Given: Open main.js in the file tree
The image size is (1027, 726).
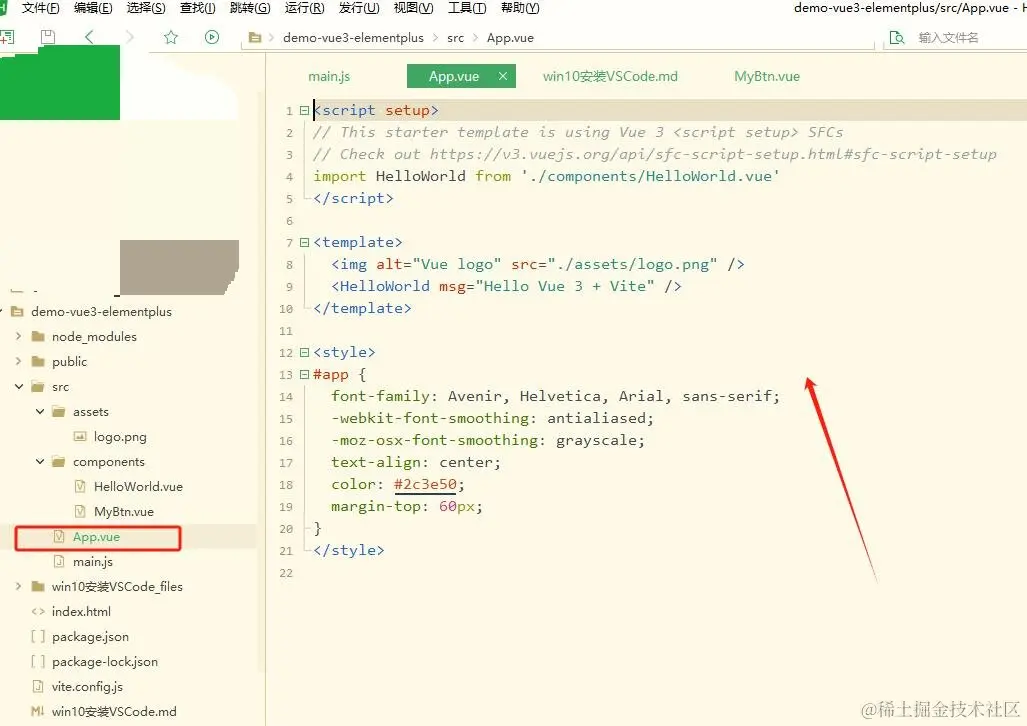Looking at the screenshot, I should pos(93,562).
